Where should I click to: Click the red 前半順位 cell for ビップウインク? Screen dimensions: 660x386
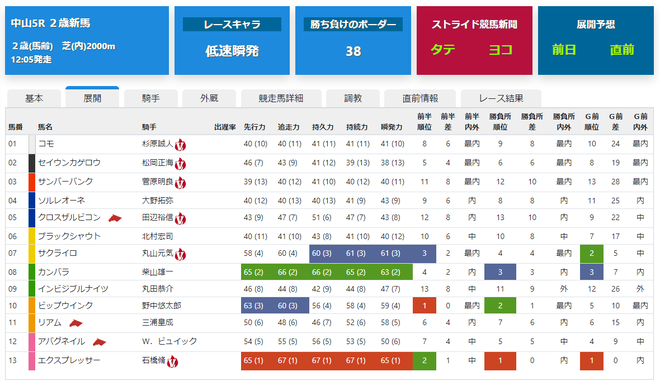(424, 306)
